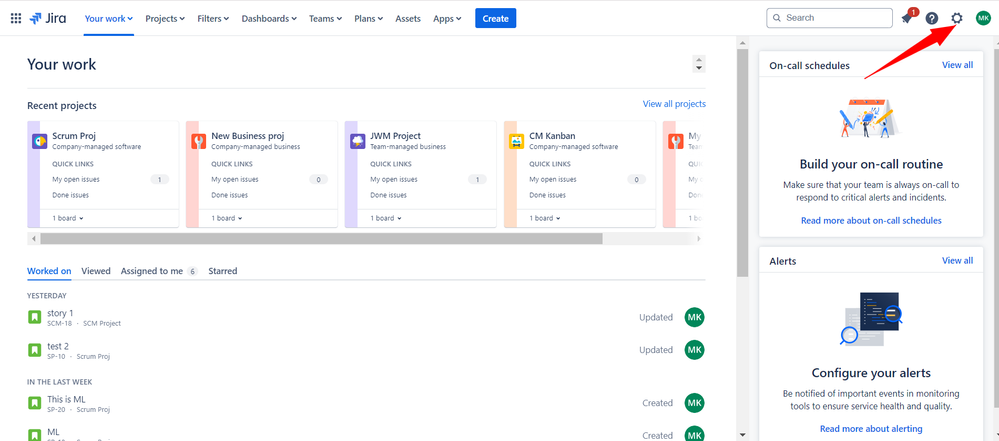This screenshot has width=999, height=441.
Task: Switch to the Starred tab
Action: [x=222, y=271]
